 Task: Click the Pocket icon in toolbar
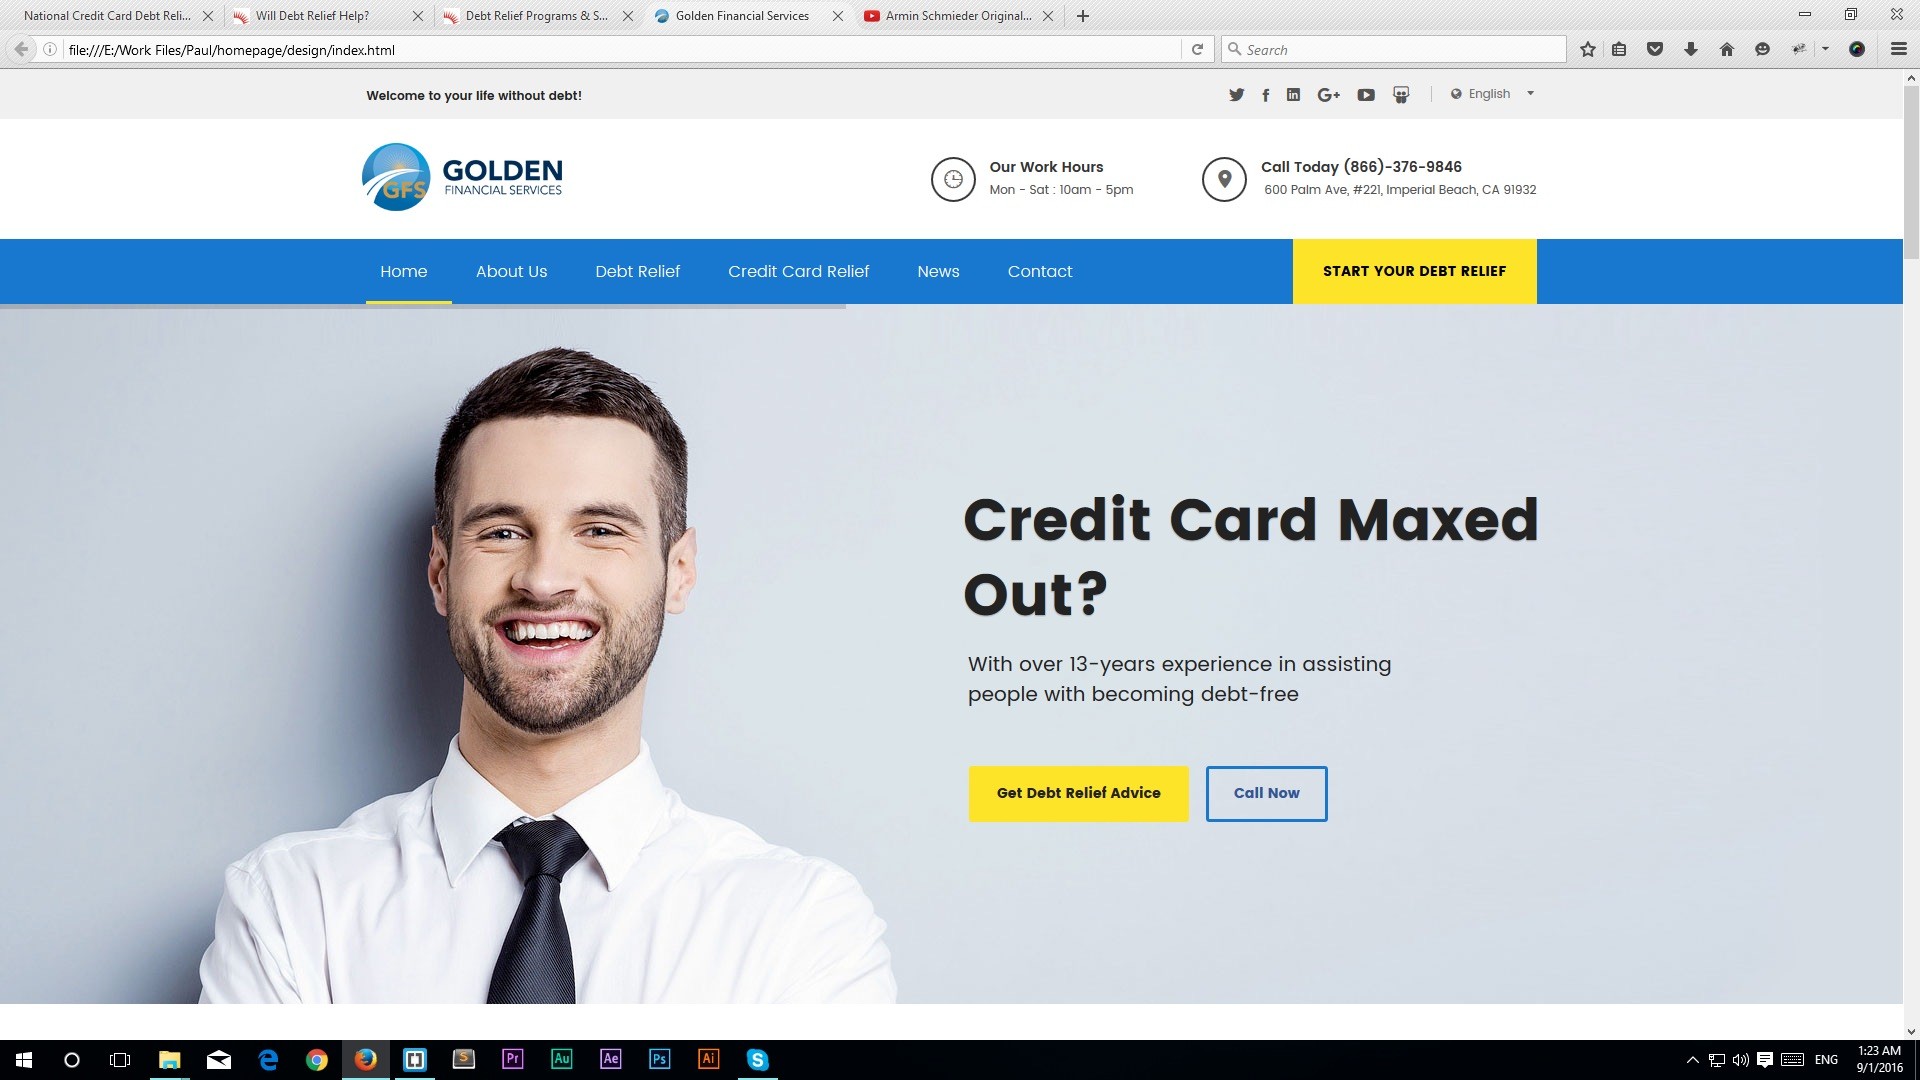pos(1655,49)
